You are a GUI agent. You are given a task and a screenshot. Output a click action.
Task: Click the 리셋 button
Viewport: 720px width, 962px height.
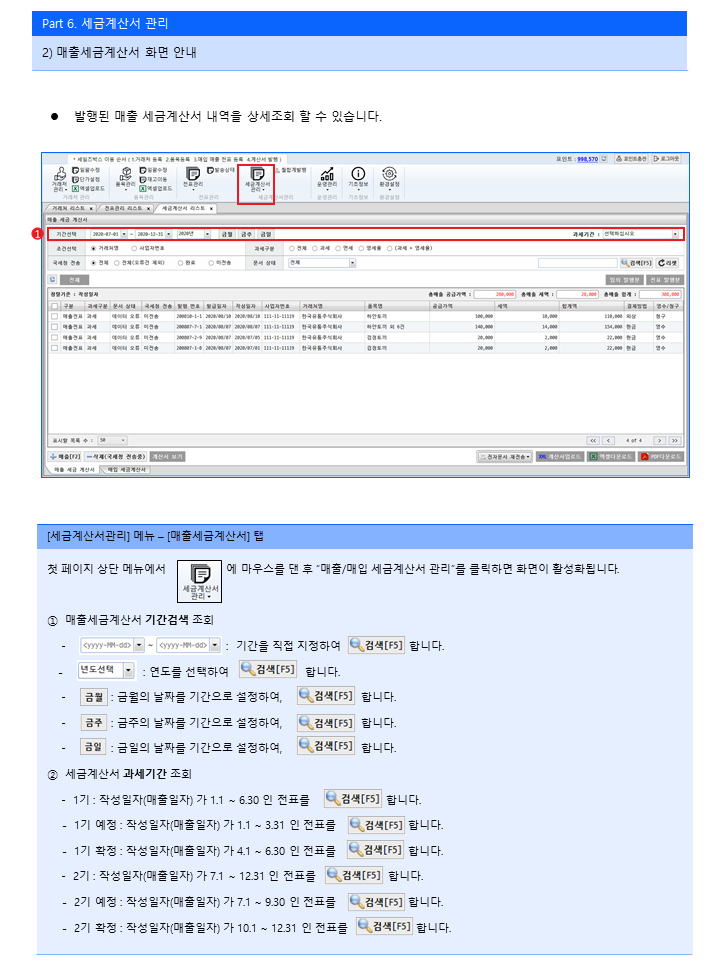(x=668, y=263)
